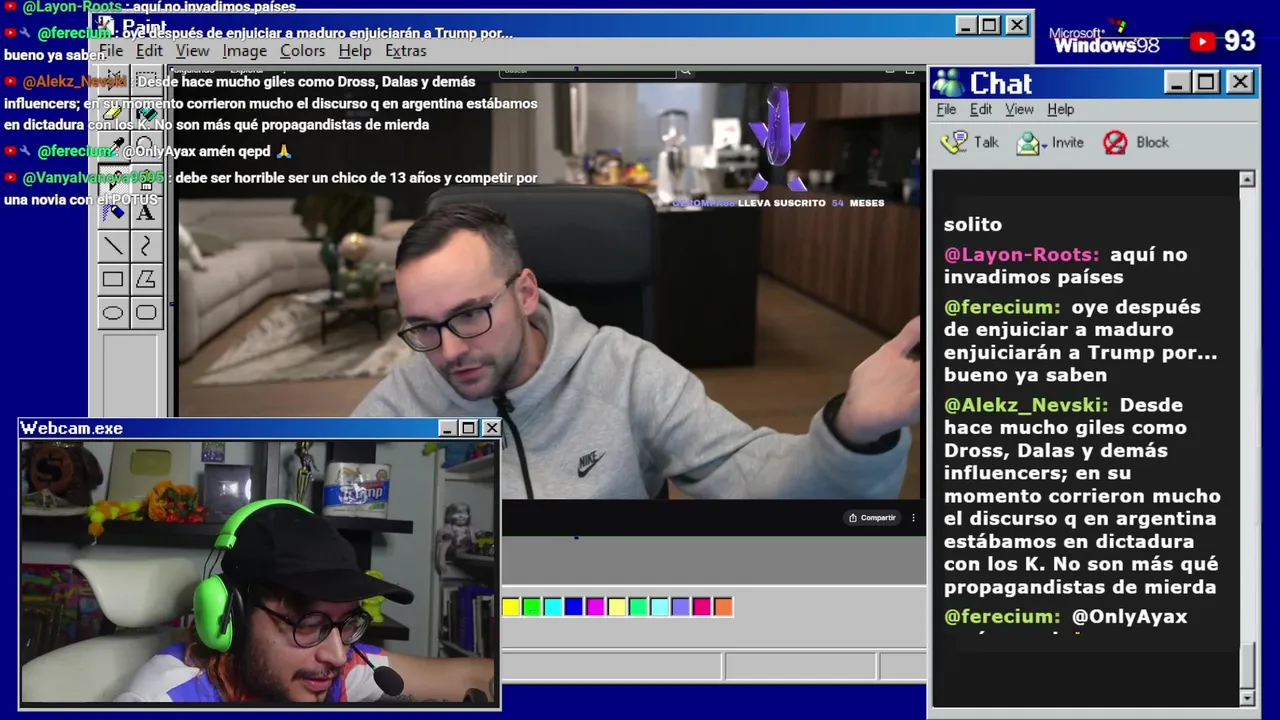Activate the Magnifier tool in Paint
This screenshot has height=720, width=1280.
click(x=146, y=147)
